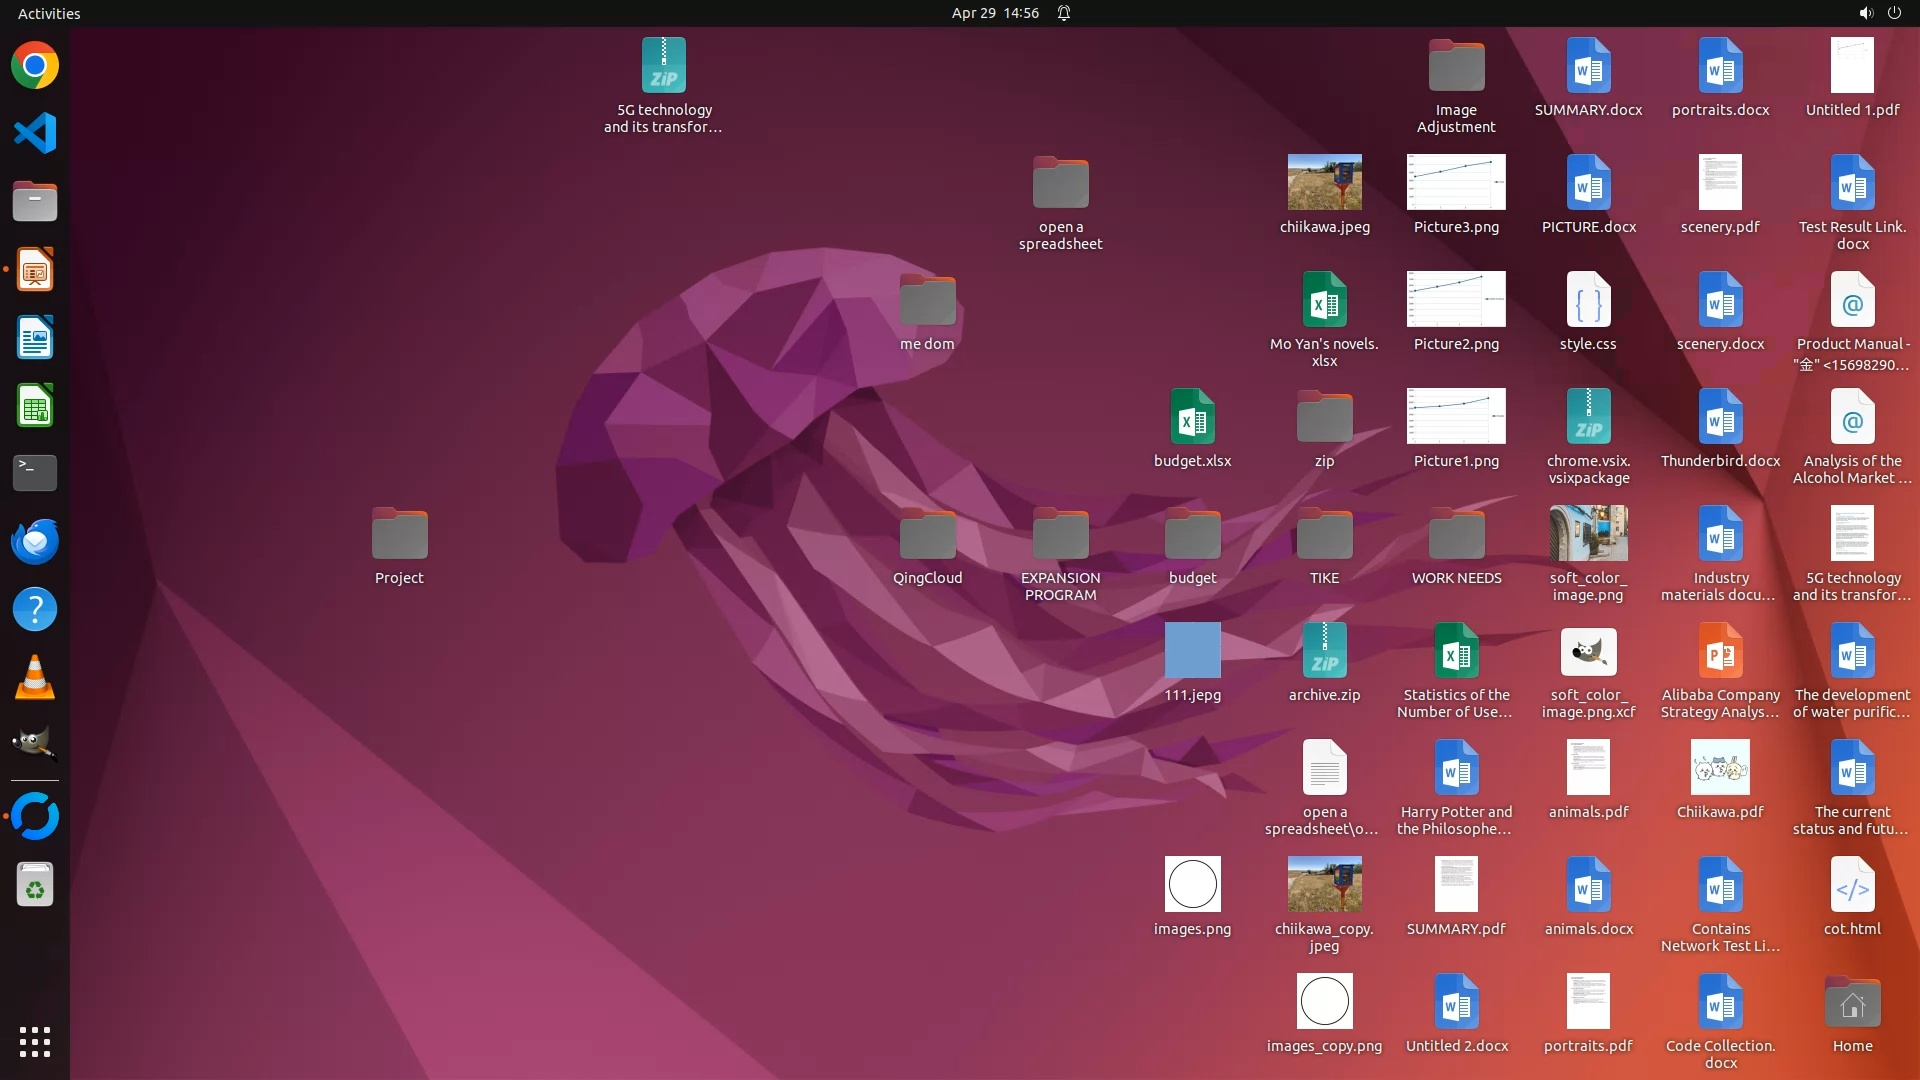The image size is (1920, 1080).
Task: Open the system power menu
Action: pos(1894,13)
